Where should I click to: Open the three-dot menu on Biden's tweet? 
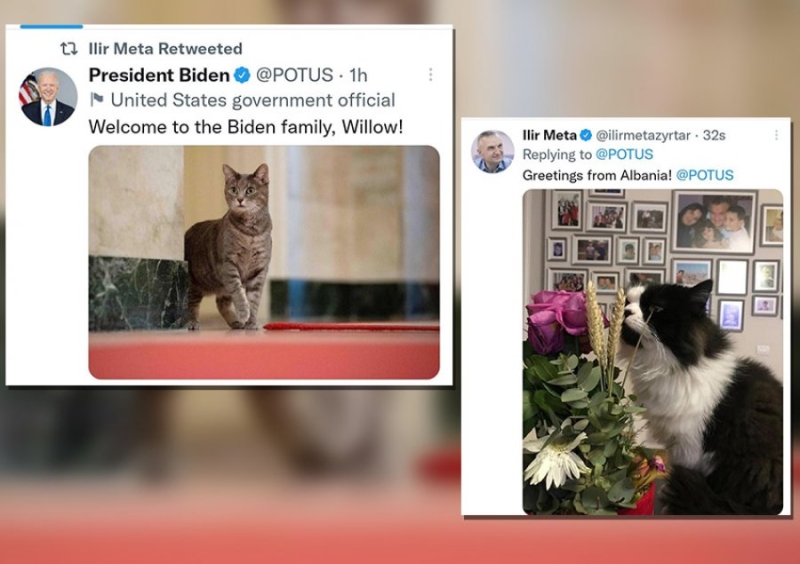431,75
